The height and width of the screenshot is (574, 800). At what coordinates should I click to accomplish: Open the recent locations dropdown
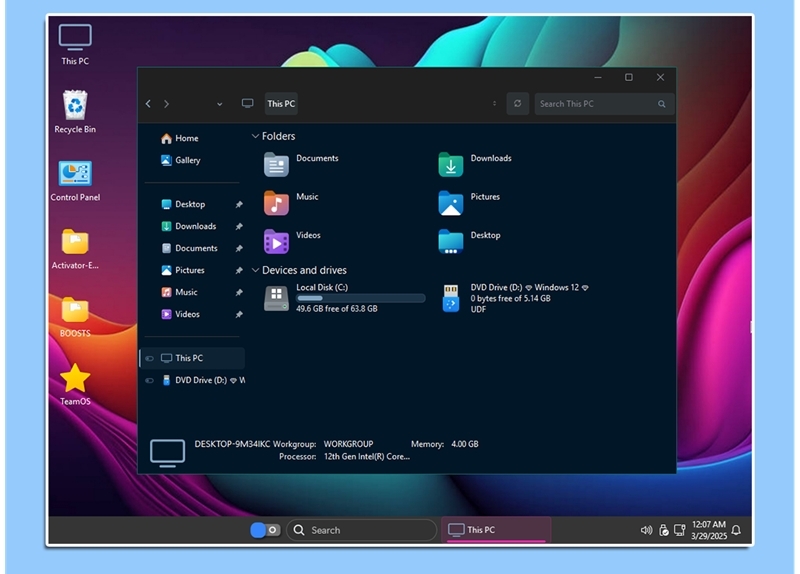219,104
